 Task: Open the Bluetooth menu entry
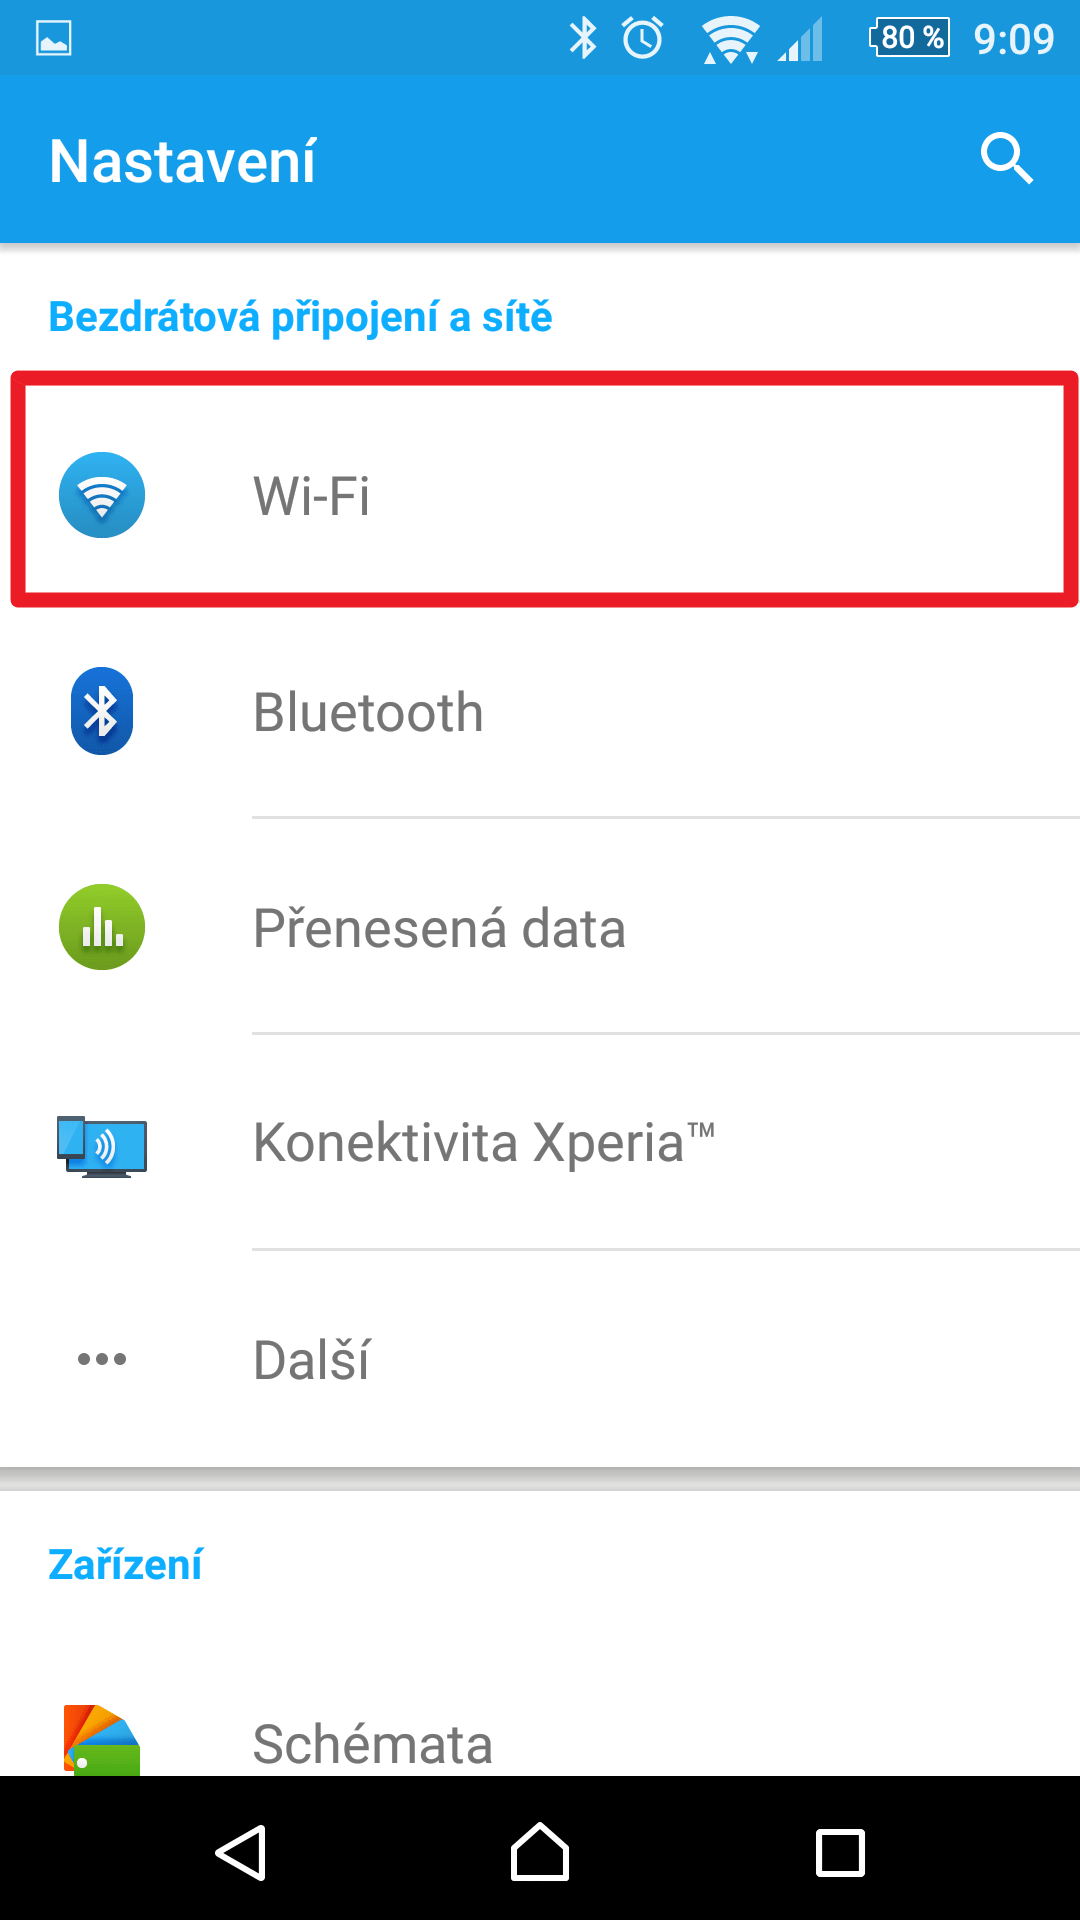540,712
